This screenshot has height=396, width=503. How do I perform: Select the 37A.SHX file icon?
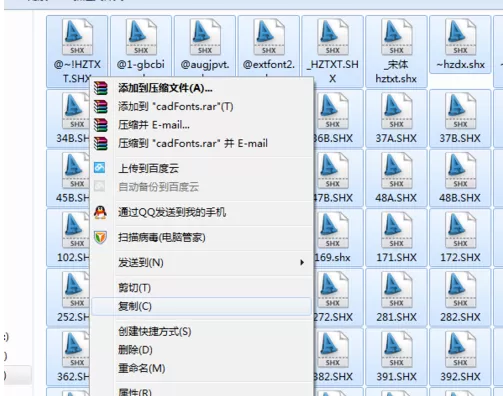point(397,111)
